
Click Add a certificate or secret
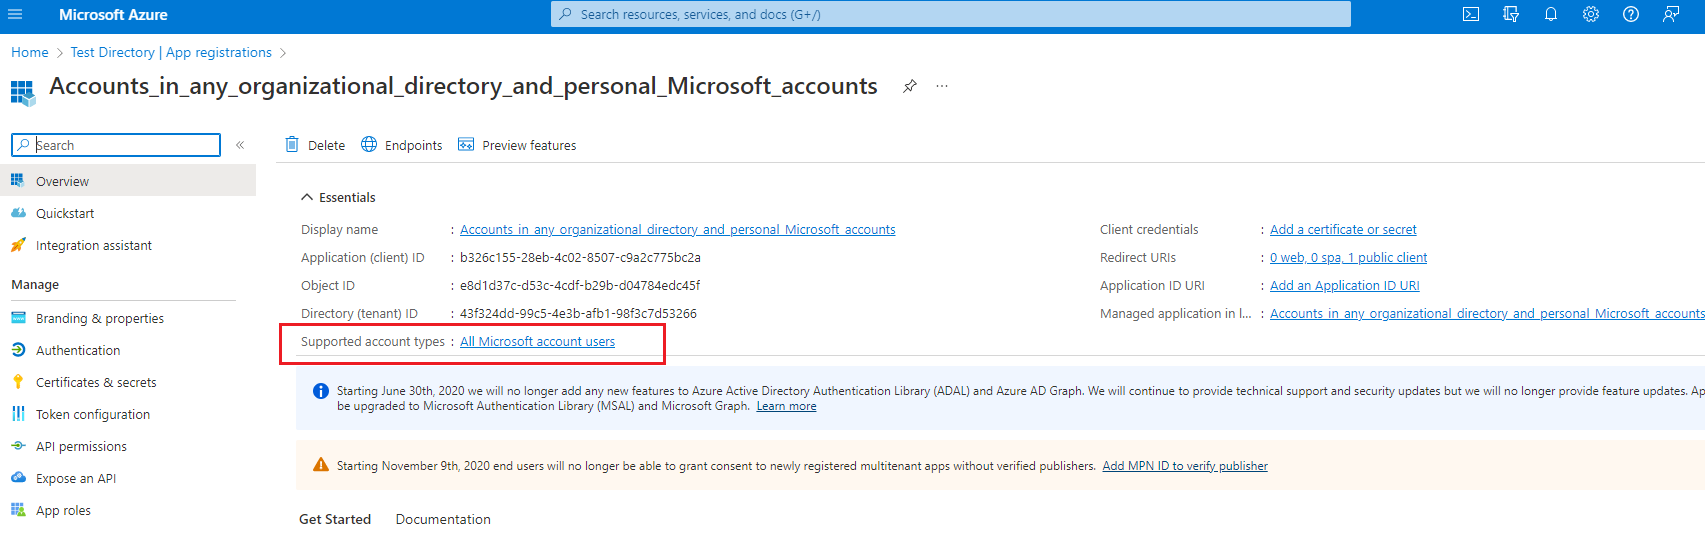(1343, 229)
